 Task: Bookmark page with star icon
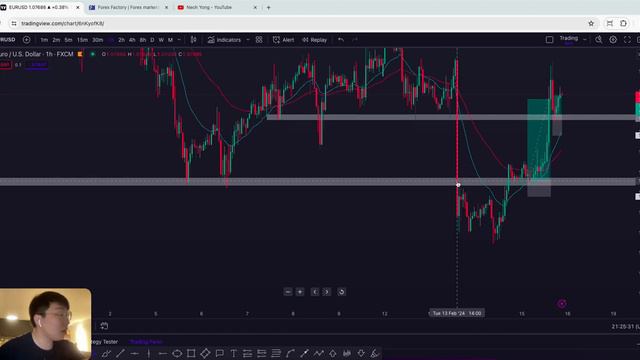[591, 23]
